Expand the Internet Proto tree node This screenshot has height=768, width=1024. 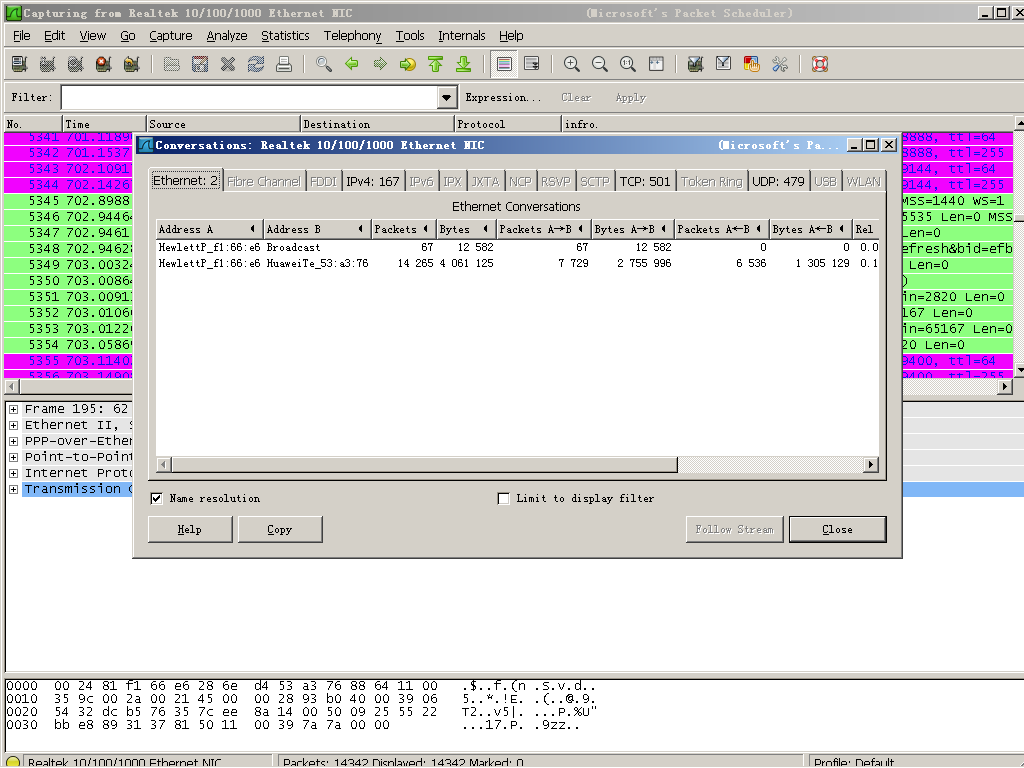coord(13,473)
